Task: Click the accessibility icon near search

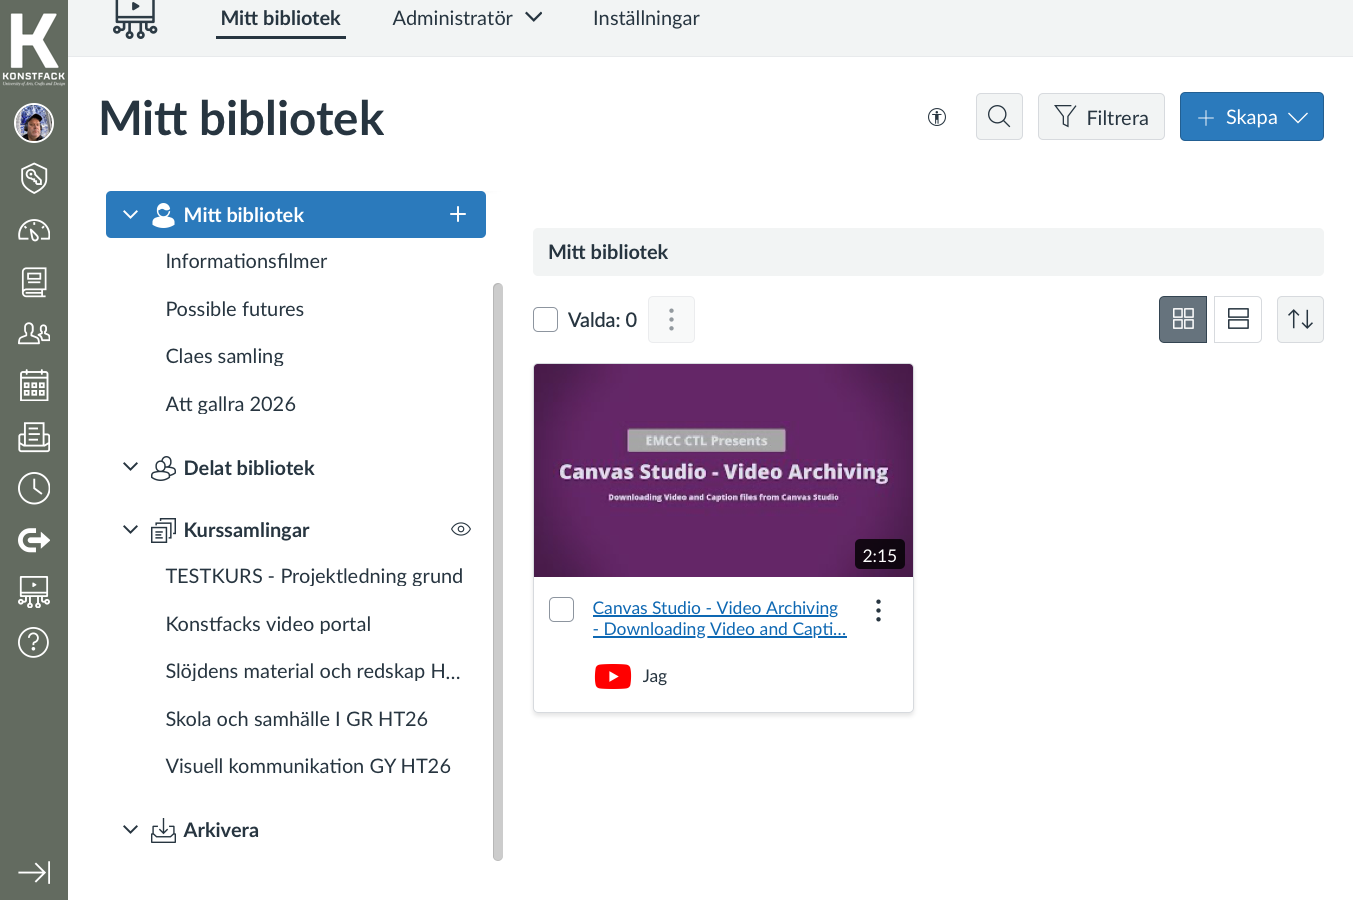Action: (937, 117)
